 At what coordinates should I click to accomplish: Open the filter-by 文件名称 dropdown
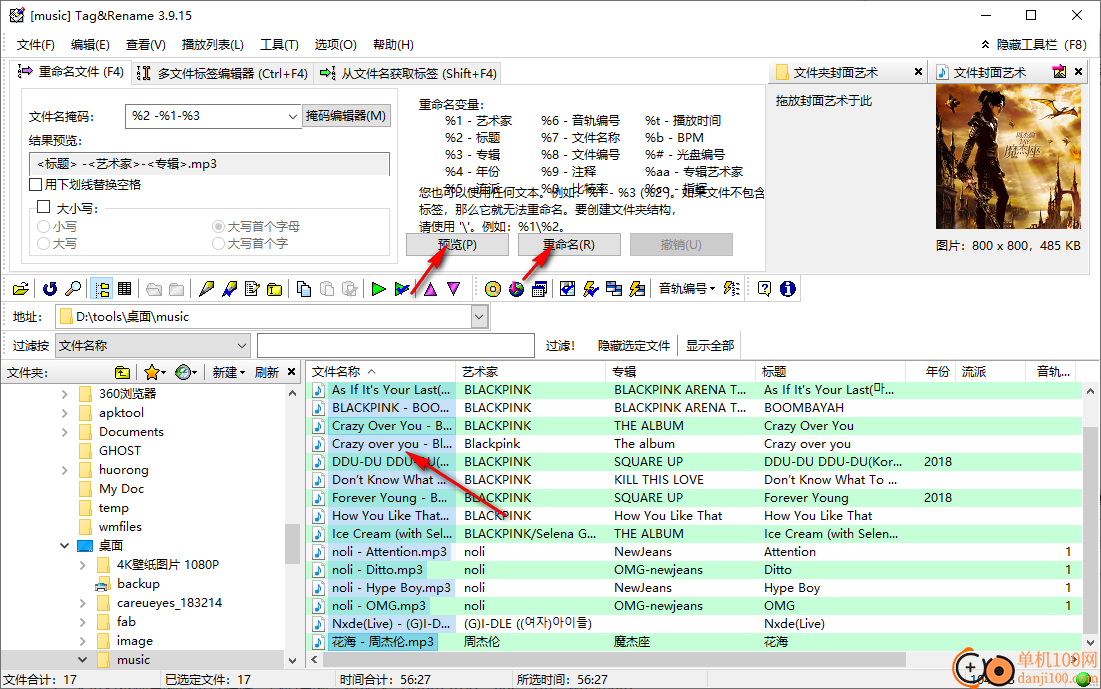click(152, 346)
